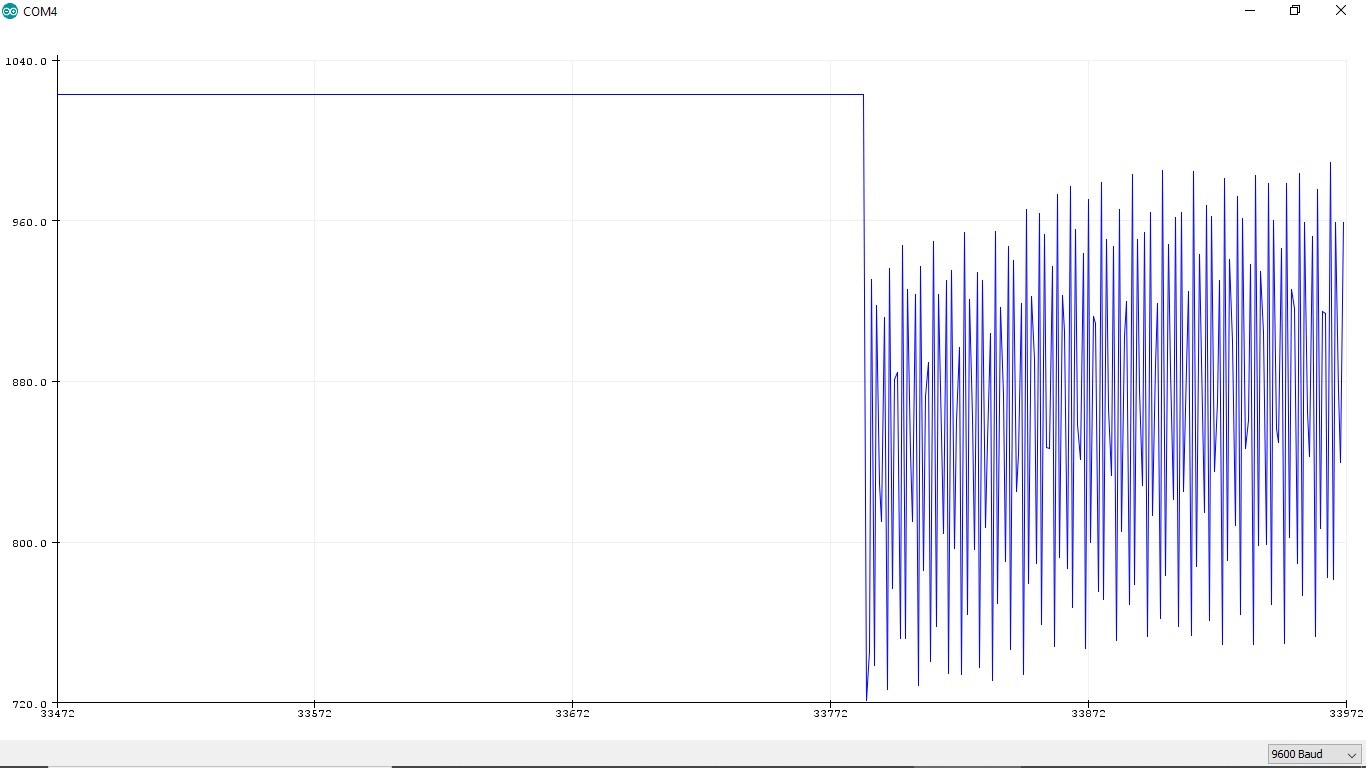Click the 33772 x-axis label
Screen dimensions: 1366x768
click(830, 714)
